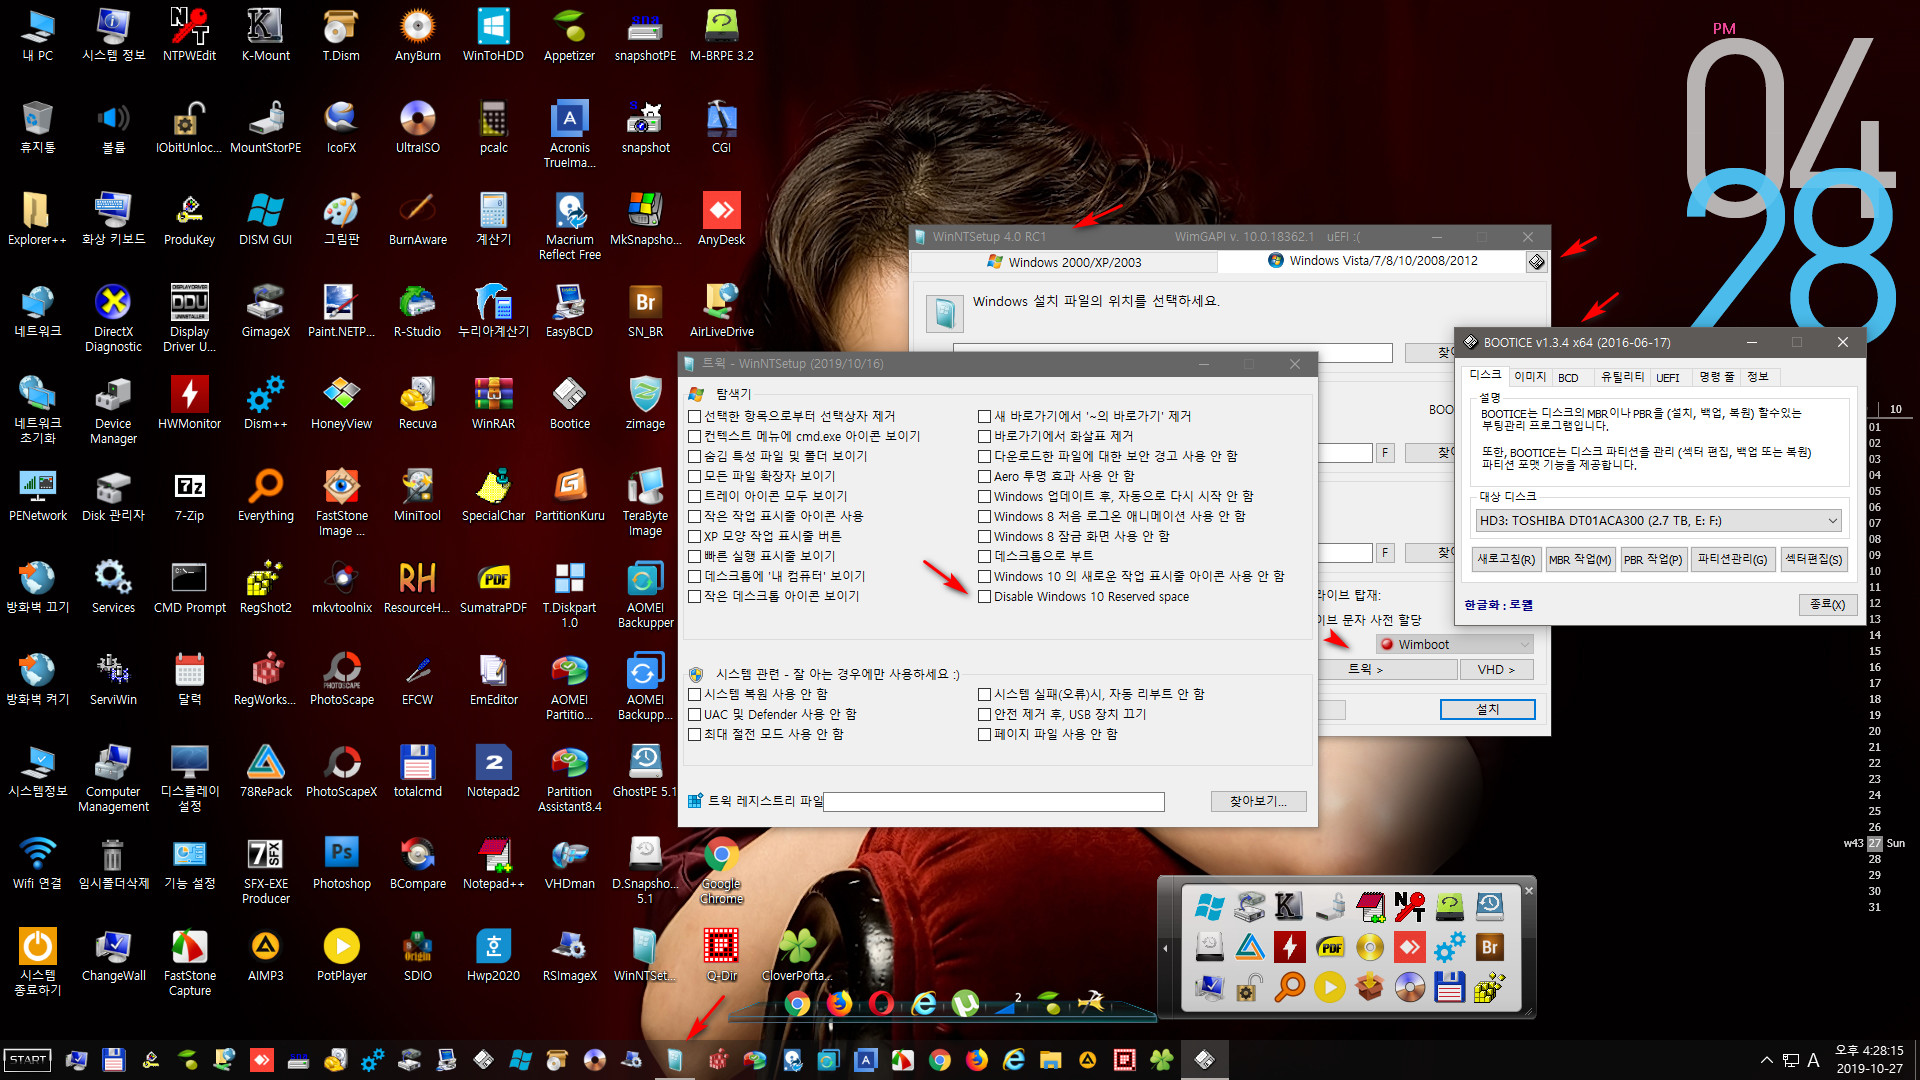Open the Google Chrome desktop icon

[721, 870]
